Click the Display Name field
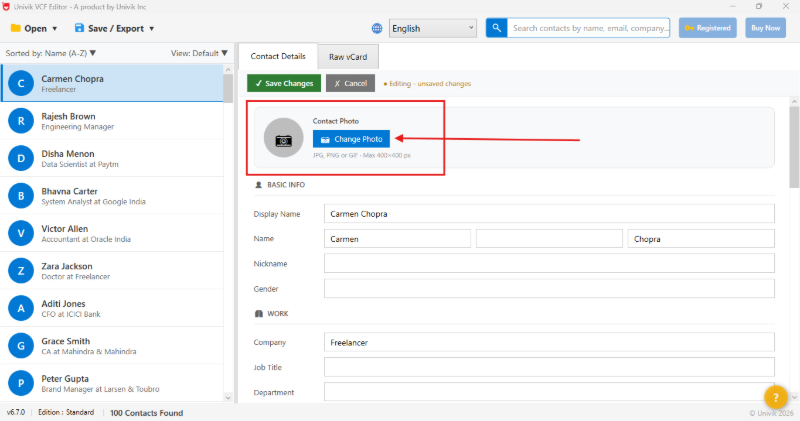The image size is (800, 421). coord(549,214)
